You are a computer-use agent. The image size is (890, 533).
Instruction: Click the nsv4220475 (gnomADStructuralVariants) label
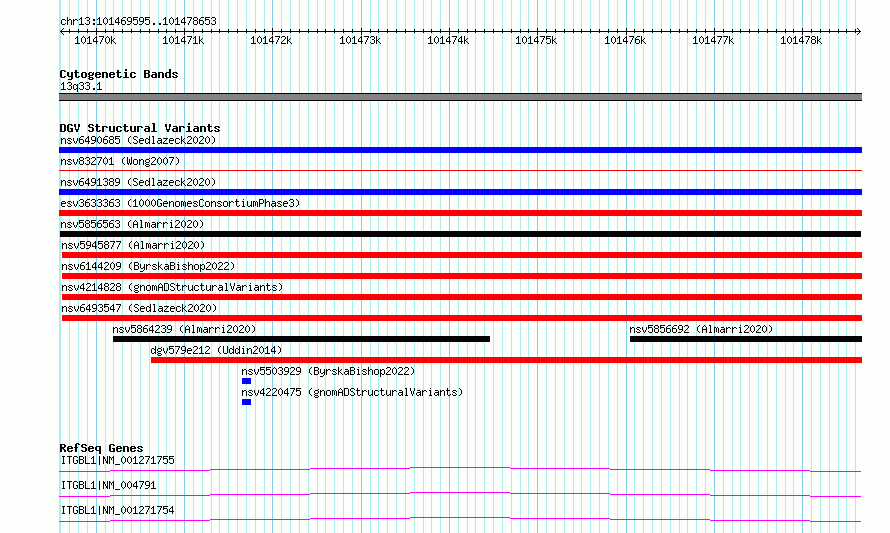tap(352, 392)
